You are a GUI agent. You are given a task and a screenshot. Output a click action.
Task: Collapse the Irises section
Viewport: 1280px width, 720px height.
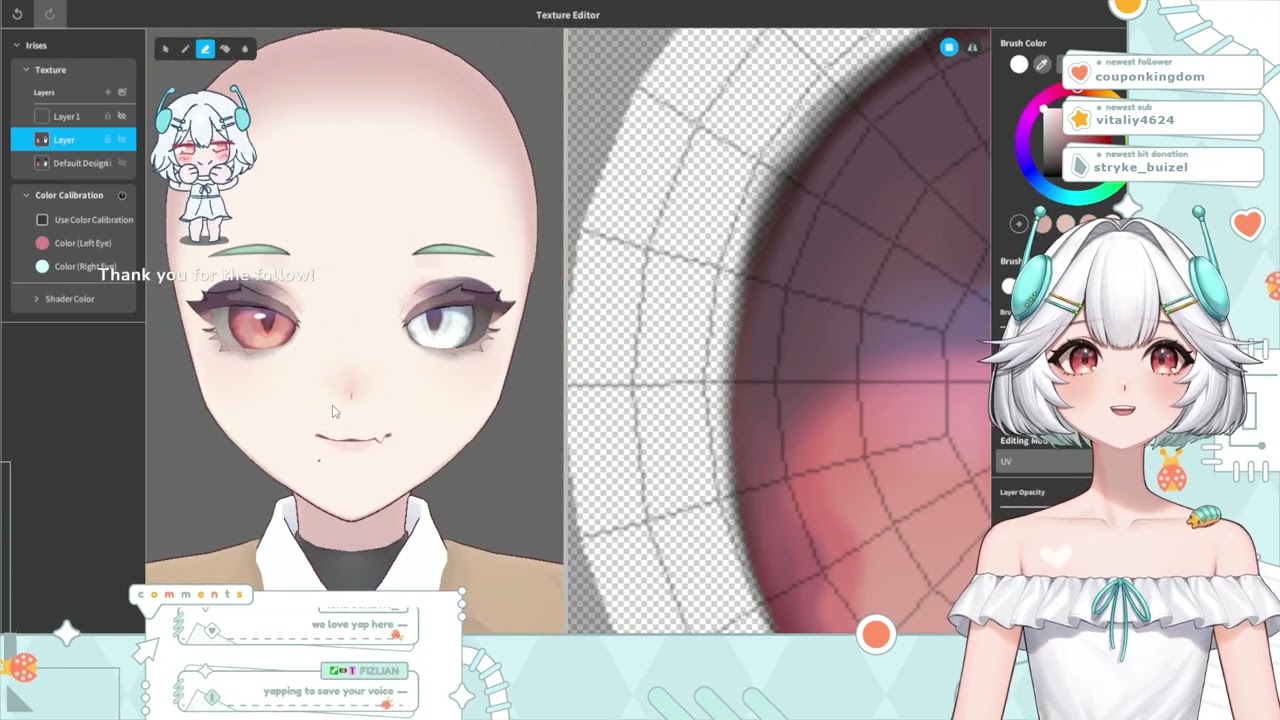[x=16, y=45]
